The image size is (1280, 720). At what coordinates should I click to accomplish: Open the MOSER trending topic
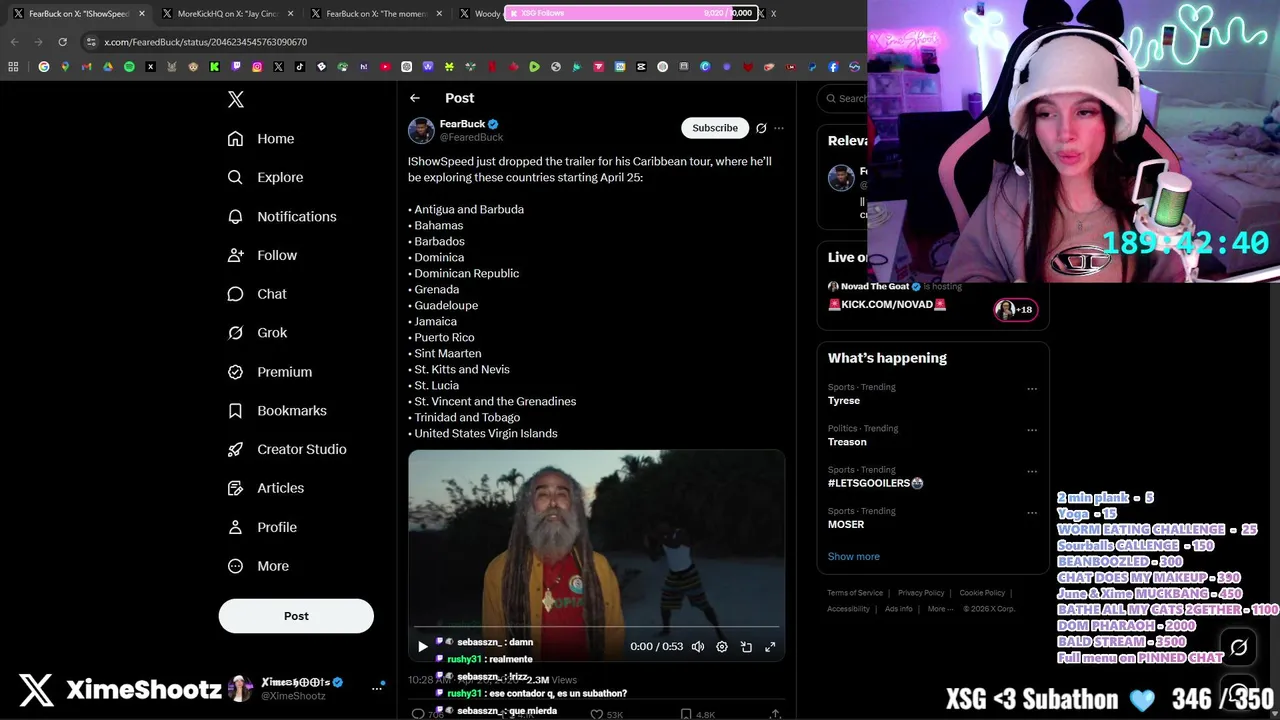(846, 524)
